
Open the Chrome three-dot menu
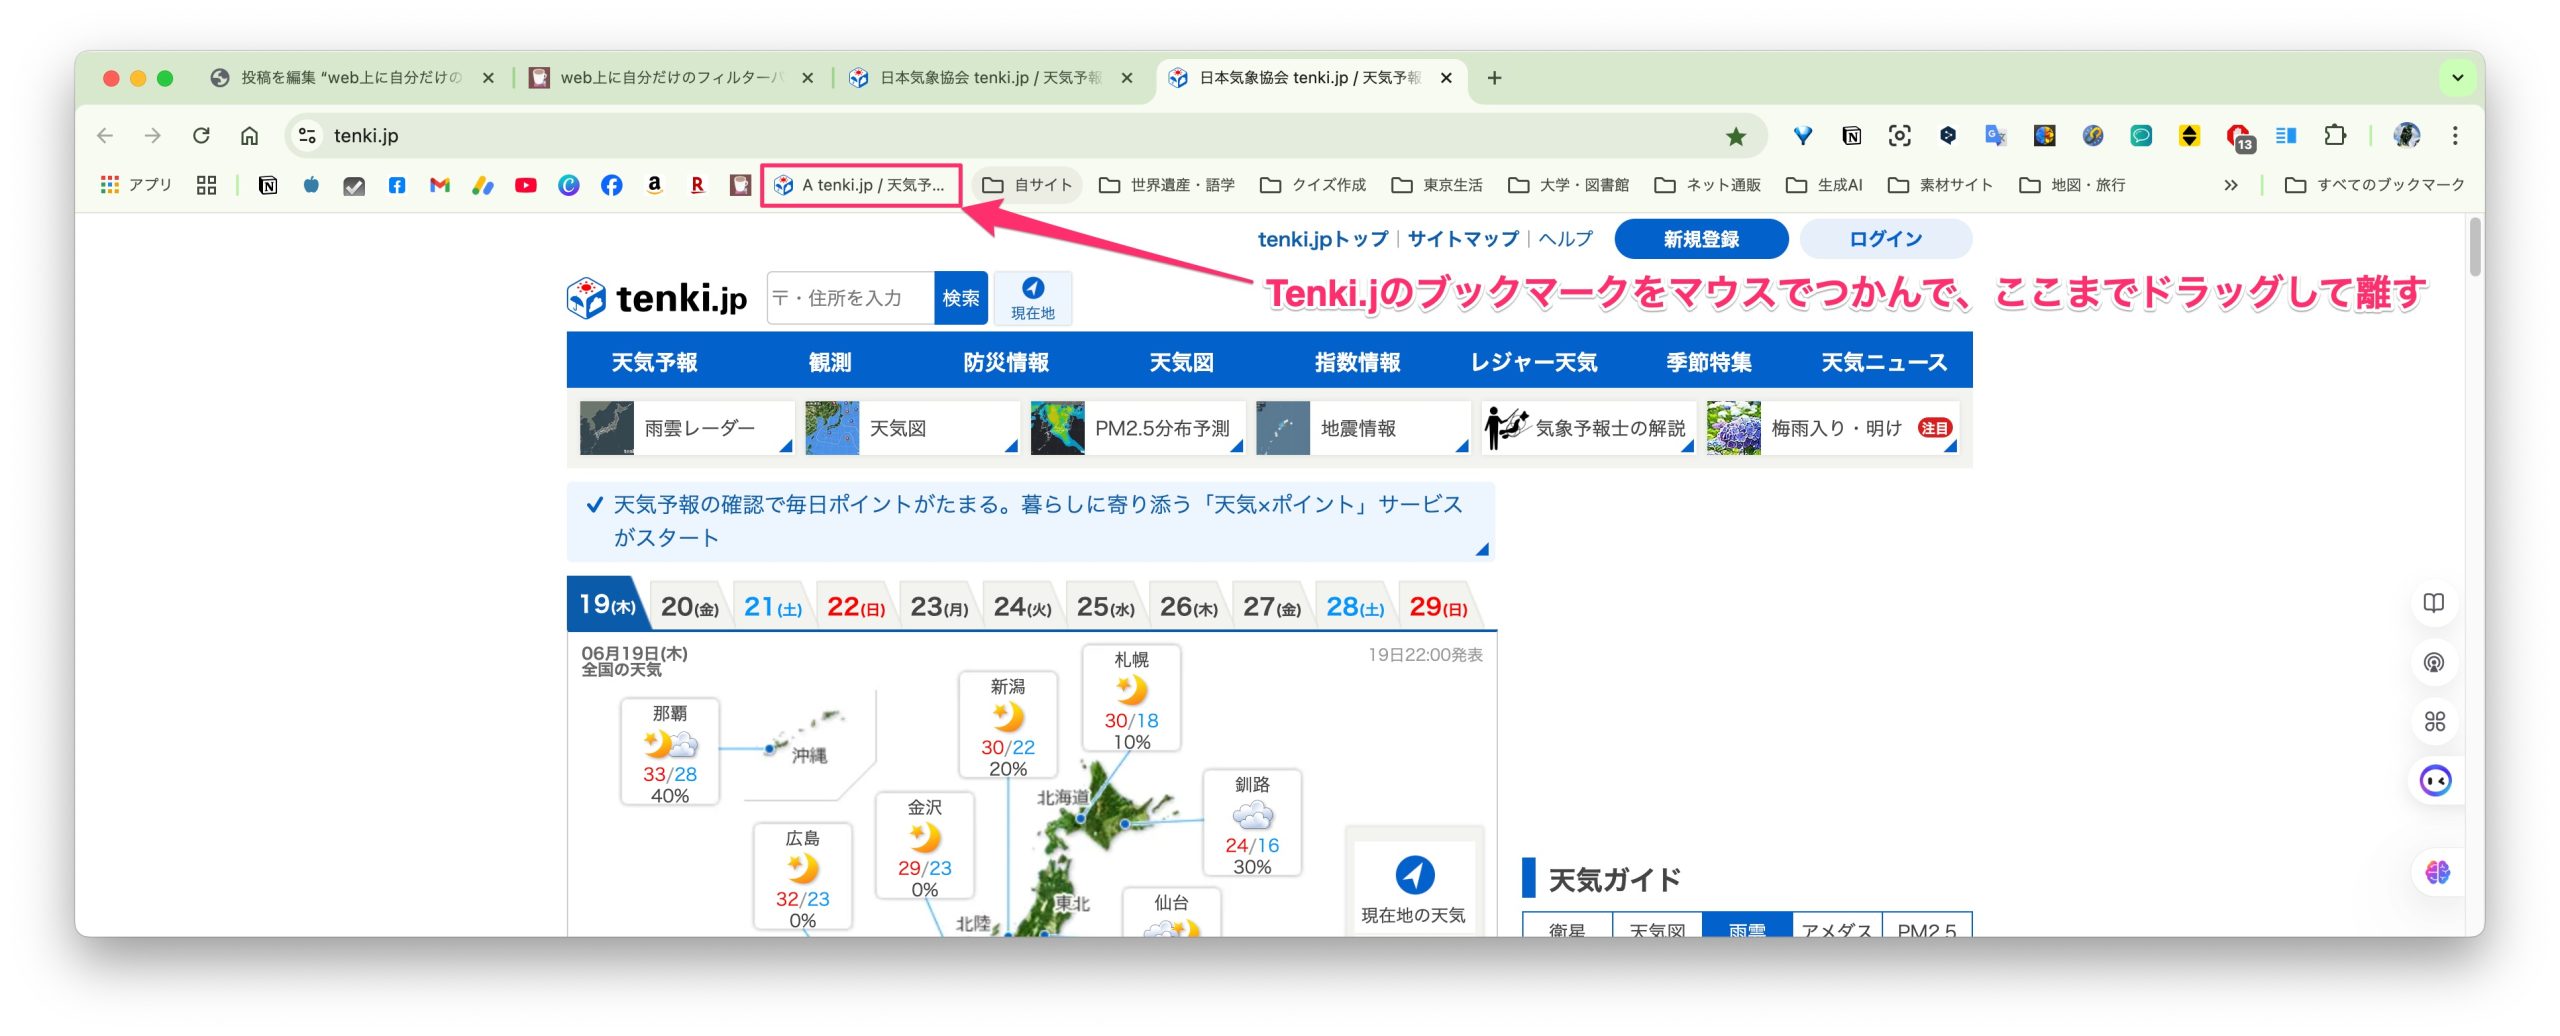pos(2455,135)
